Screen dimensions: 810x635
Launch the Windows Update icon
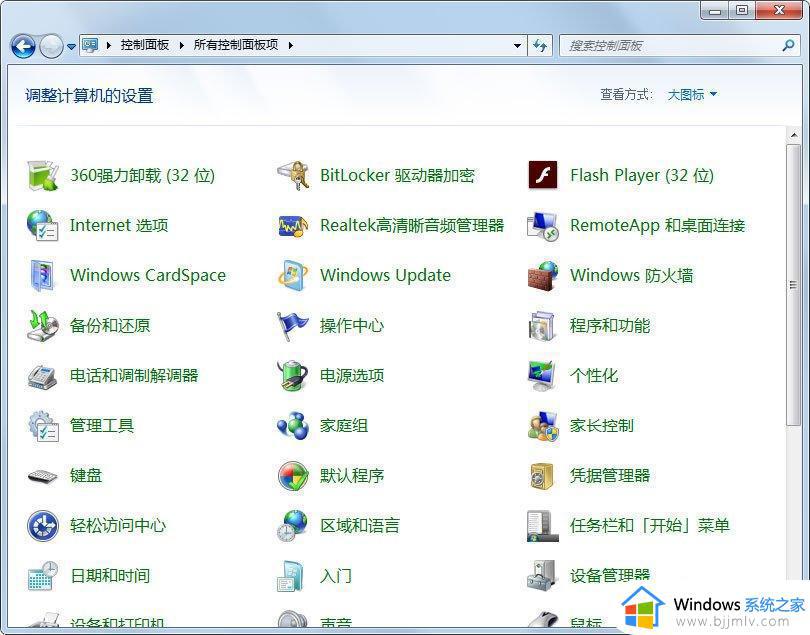tap(293, 275)
